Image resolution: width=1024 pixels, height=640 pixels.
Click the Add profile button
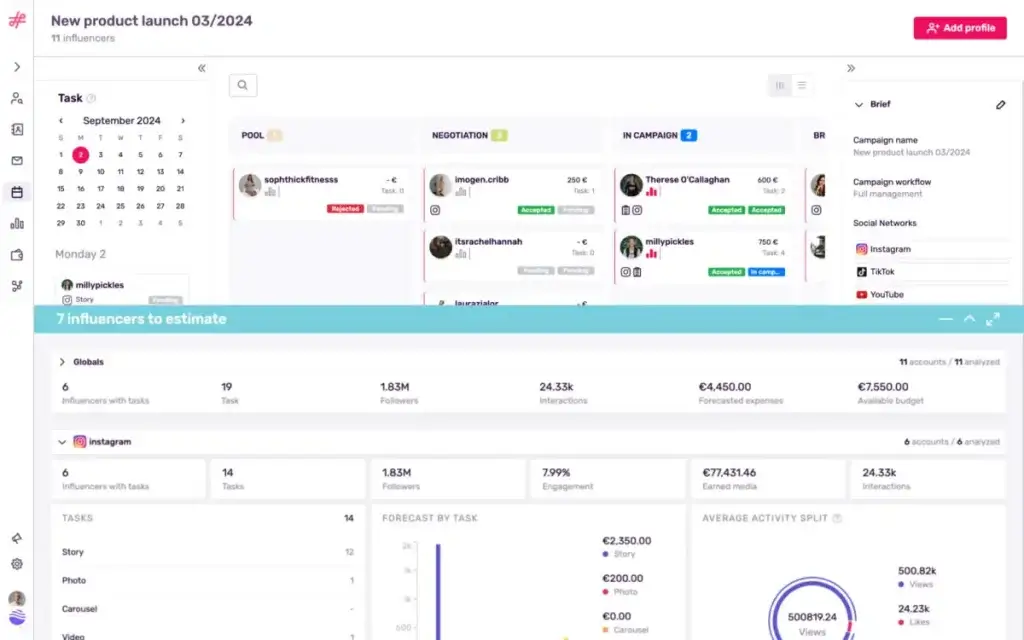[960, 27]
